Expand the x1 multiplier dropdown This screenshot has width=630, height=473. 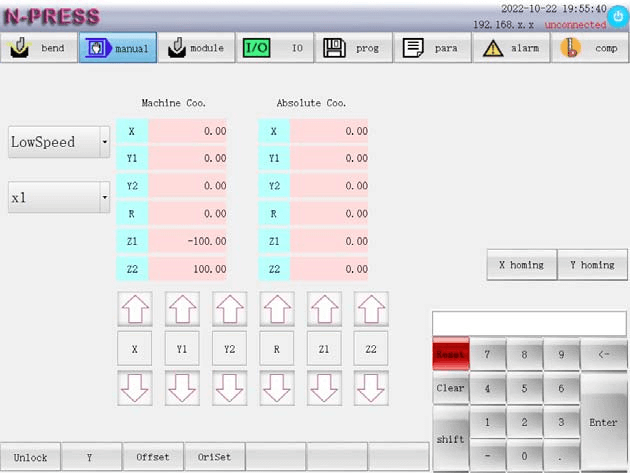click(x=59, y=198)
